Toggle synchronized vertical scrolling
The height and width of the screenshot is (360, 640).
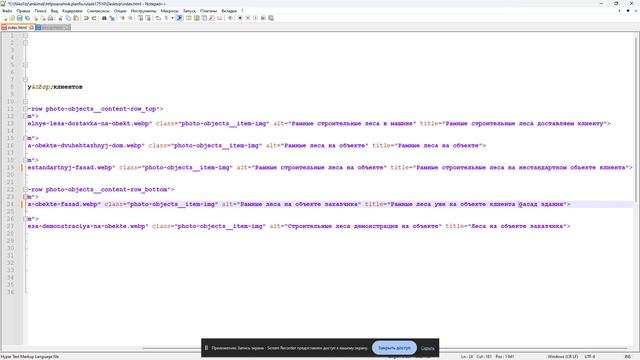(x=140, y=18)
